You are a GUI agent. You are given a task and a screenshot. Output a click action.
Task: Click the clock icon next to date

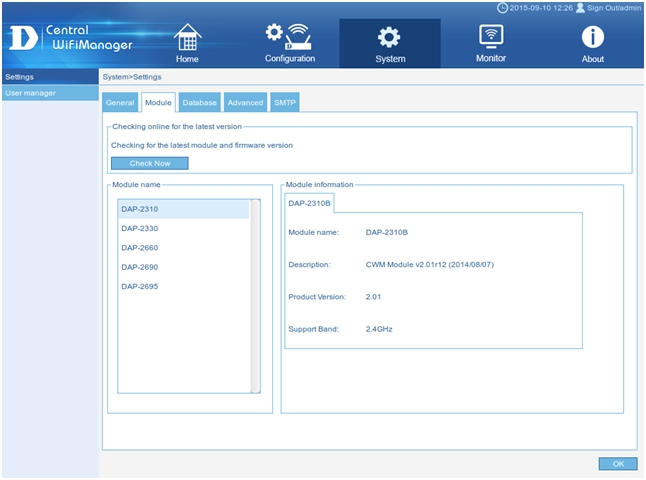(x=502, y=8)
